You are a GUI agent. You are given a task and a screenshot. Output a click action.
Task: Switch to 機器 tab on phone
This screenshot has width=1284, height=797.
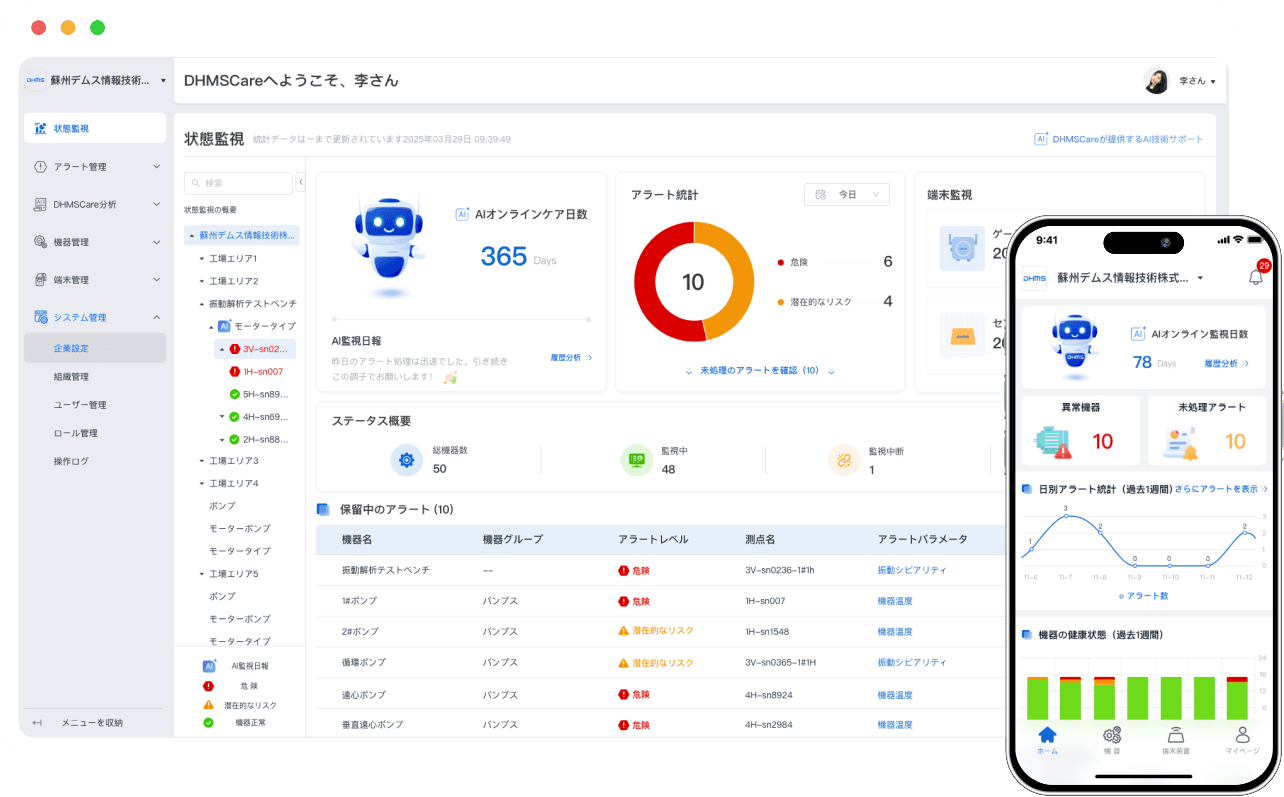(x=1112, y=740)
